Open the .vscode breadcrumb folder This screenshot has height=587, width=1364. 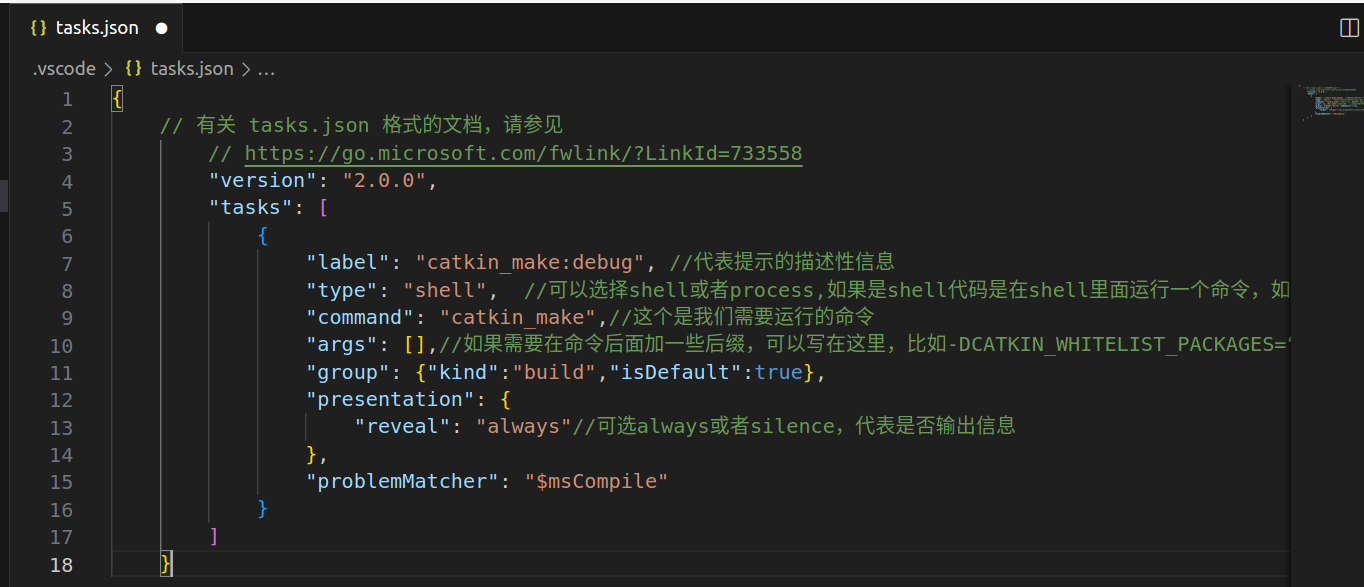(64, 69)
